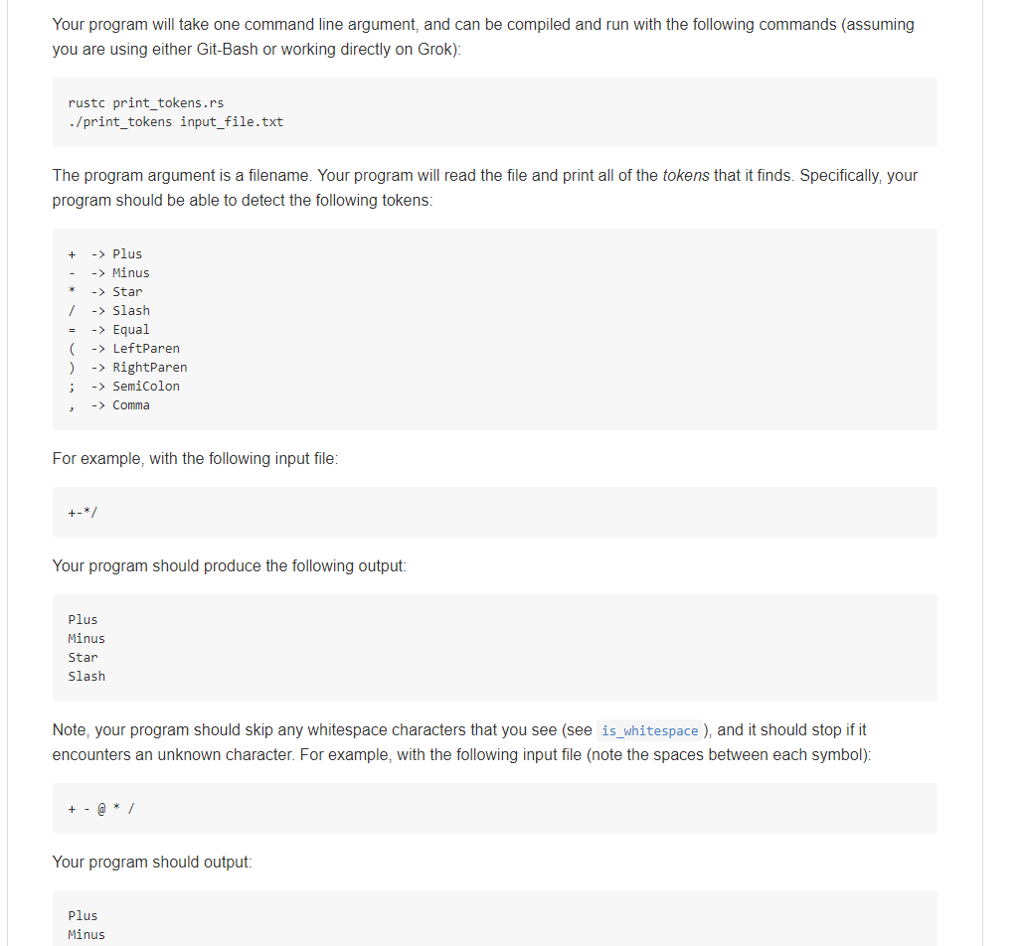Click the ./print_tokens input_file.txt command
The height and width of the screenshot is (946, 1024).
176,122
